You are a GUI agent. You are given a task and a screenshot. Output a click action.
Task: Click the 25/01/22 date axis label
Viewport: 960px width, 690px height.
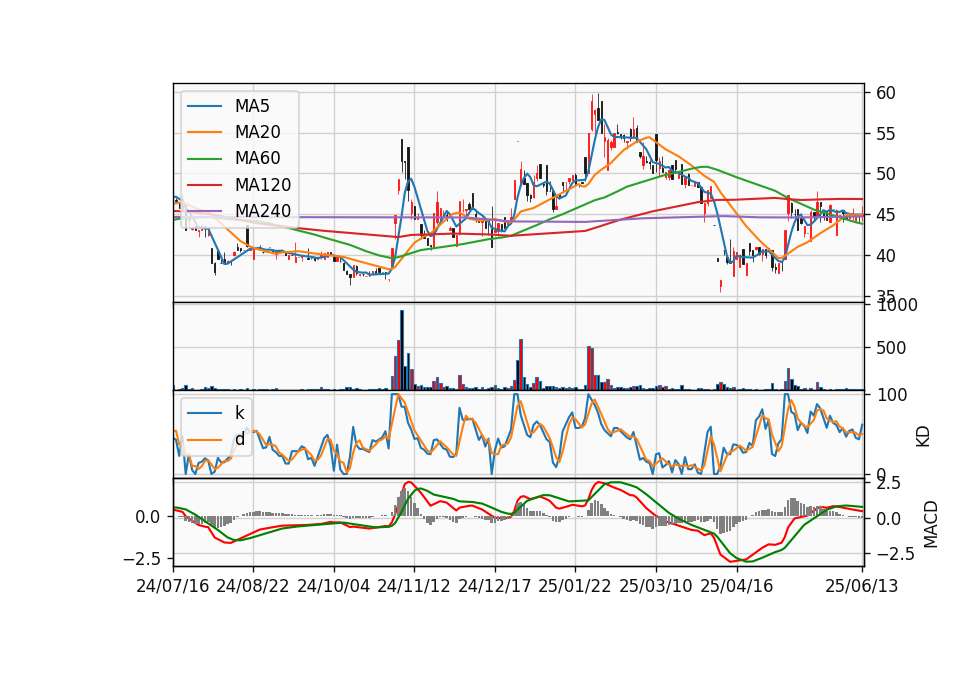tap(575, 586)
